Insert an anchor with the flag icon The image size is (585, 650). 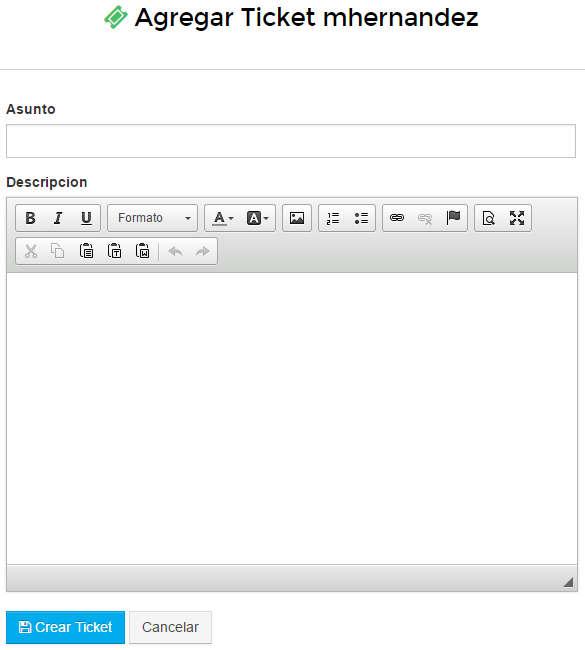[x=453, y=218]
